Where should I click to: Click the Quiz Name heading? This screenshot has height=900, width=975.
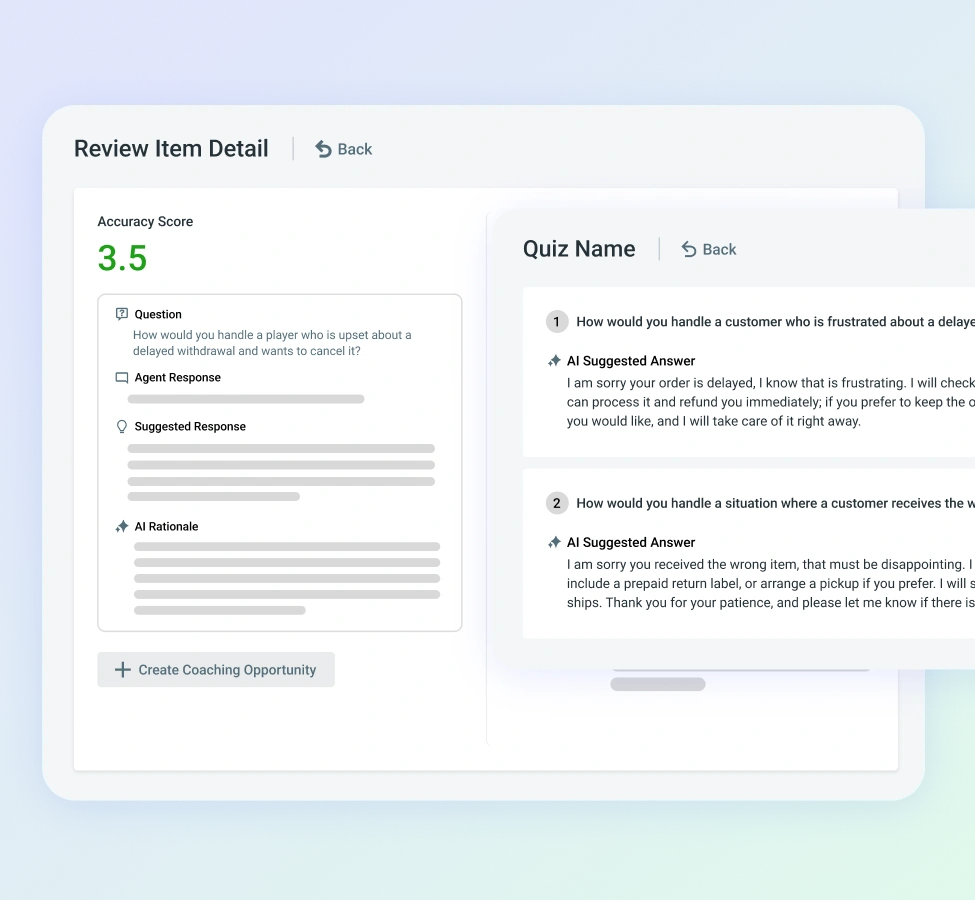(579, 249)
